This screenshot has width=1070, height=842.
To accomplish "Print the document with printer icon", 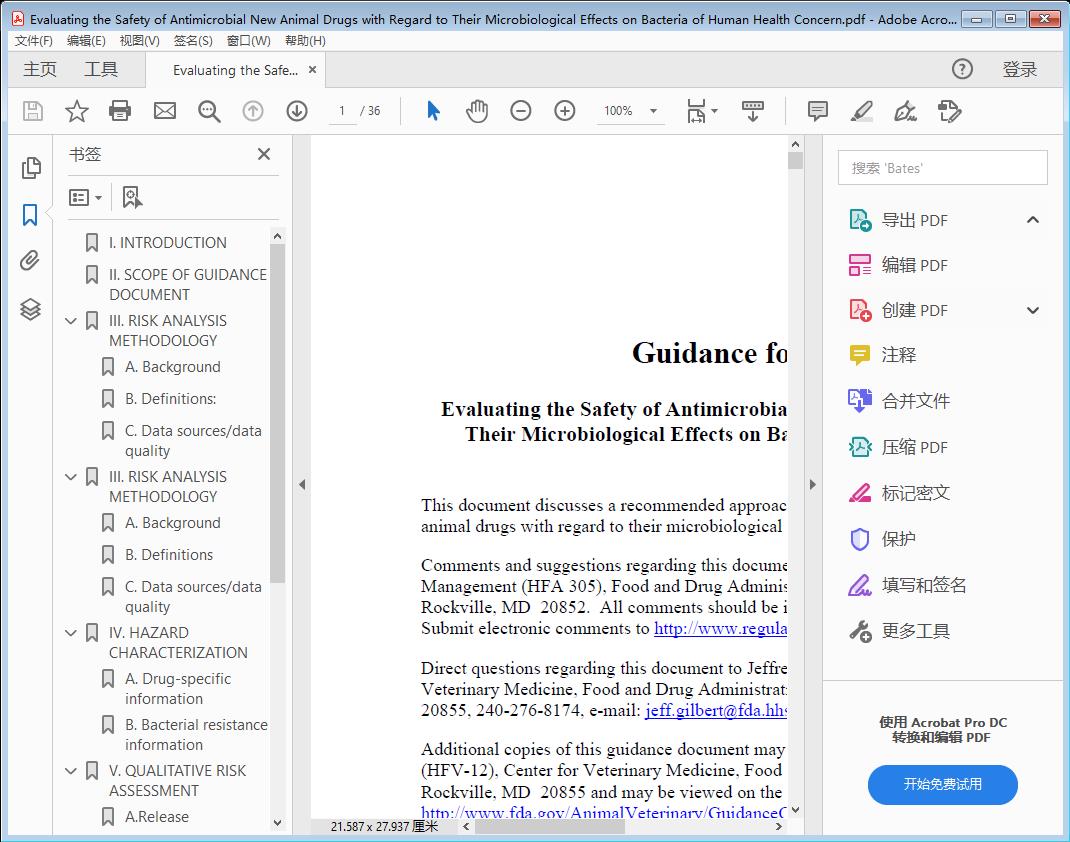I will 120,111.
